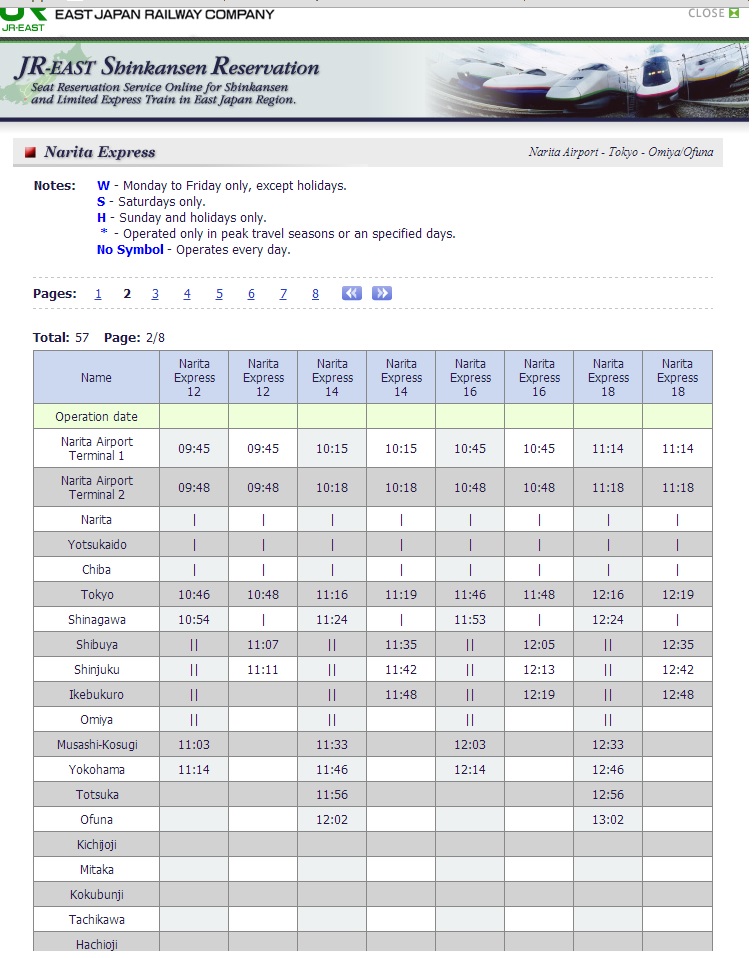Image resolution: width=756 pixels, height=958 pixels.
Task: Click Yokohama time 12:14
Action: point(470,770)
